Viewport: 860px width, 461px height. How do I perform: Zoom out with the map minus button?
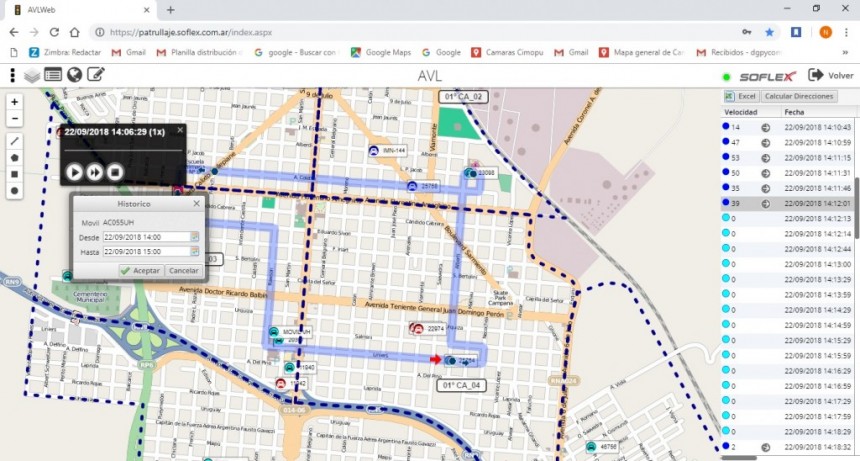coord(15,118)
